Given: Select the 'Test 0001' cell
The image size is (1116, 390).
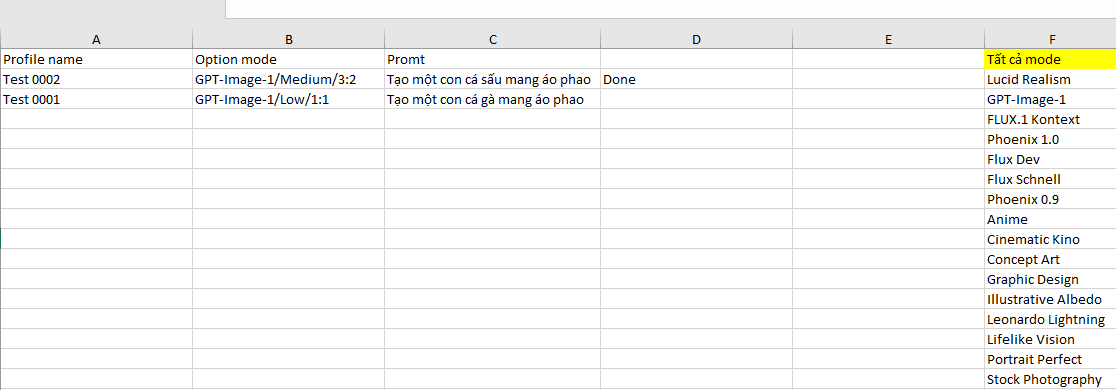Looking at the screenshot, I should tap(96, 100).
